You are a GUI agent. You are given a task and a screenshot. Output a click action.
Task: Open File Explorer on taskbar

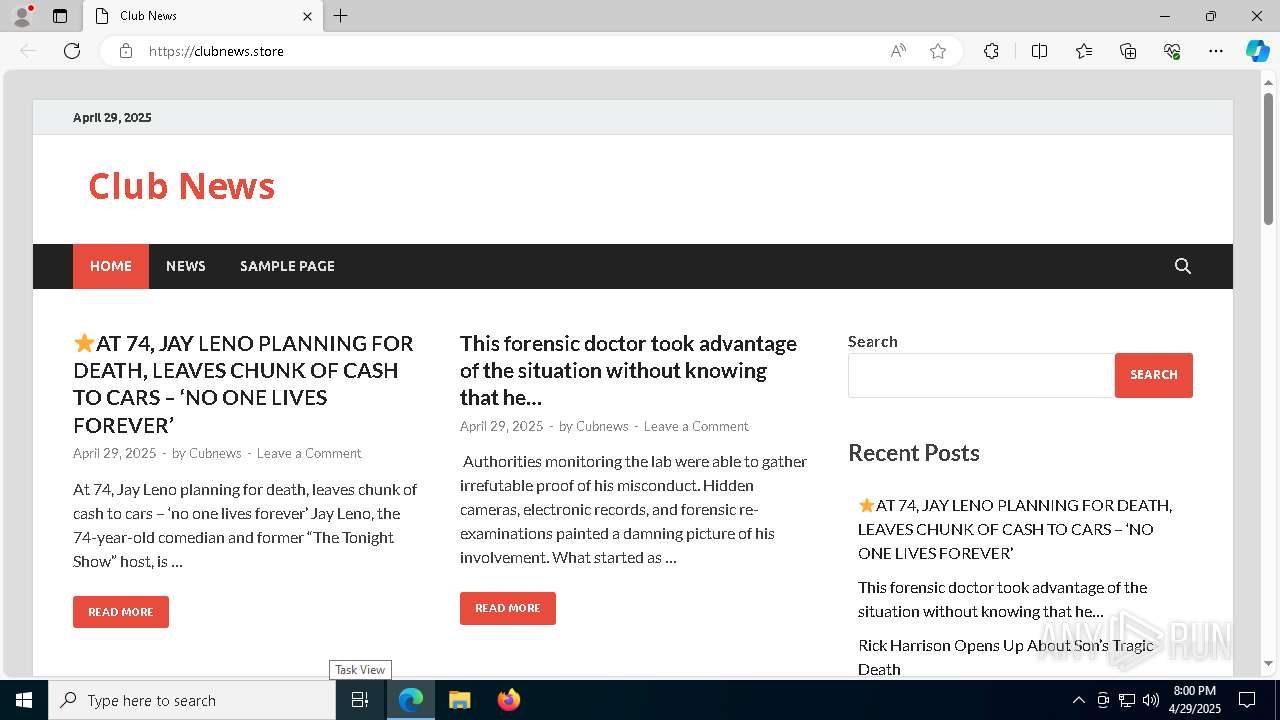point(459,700)
